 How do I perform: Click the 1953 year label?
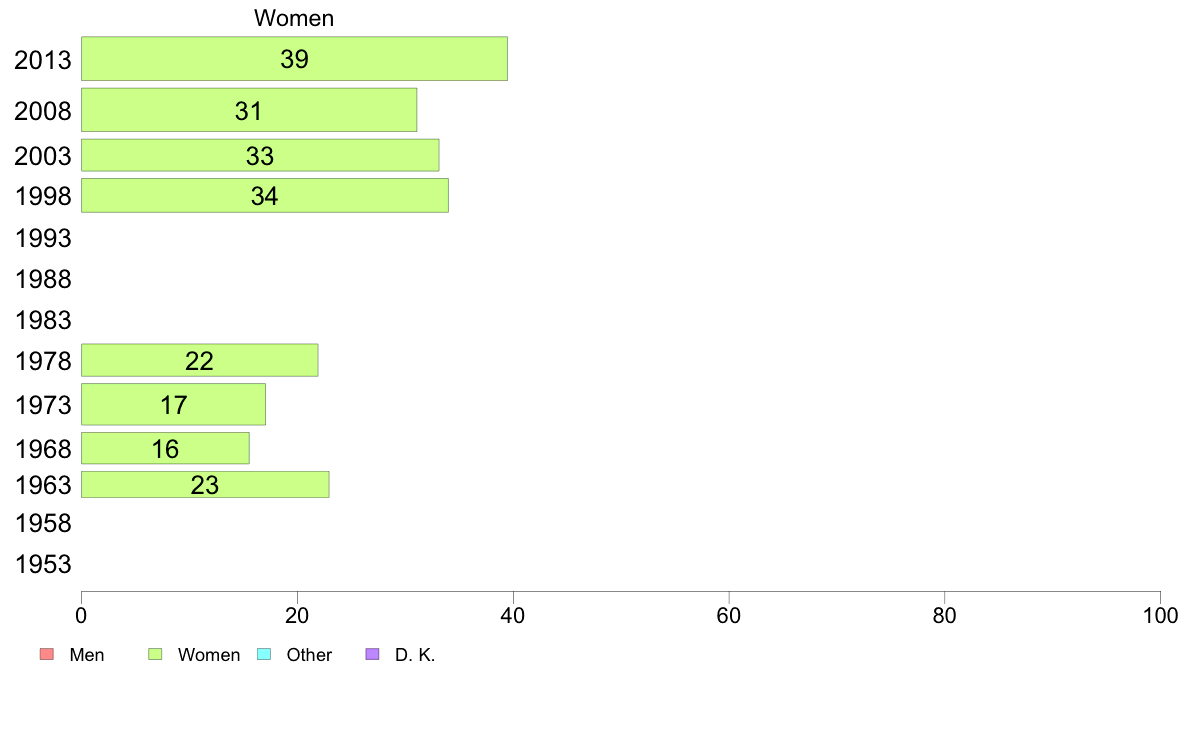click(x=43, y=564)
